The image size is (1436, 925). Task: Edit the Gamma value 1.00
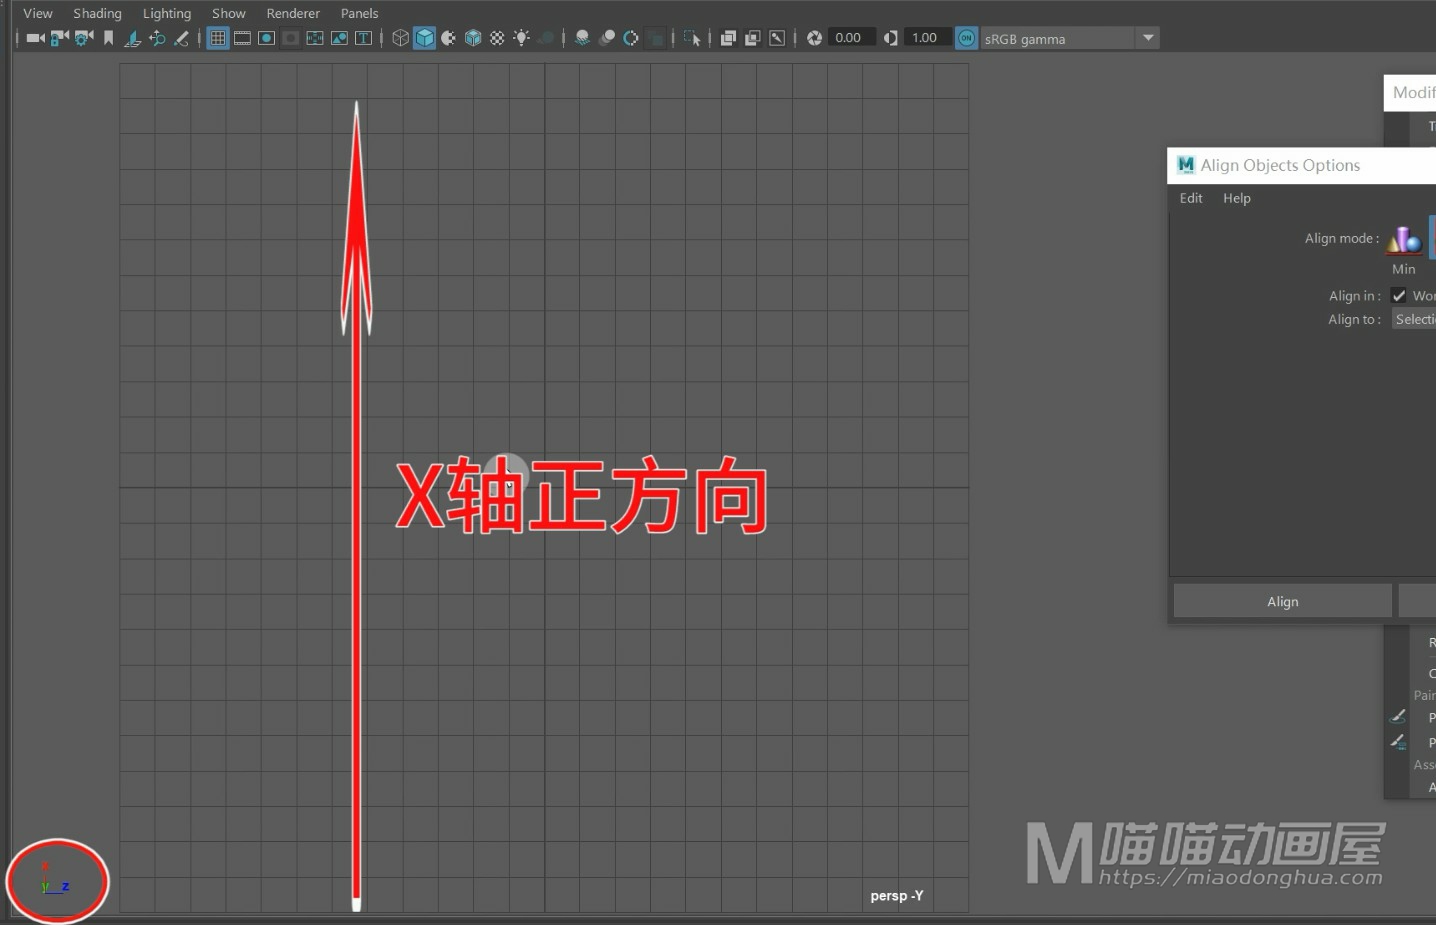coord(926,38)
